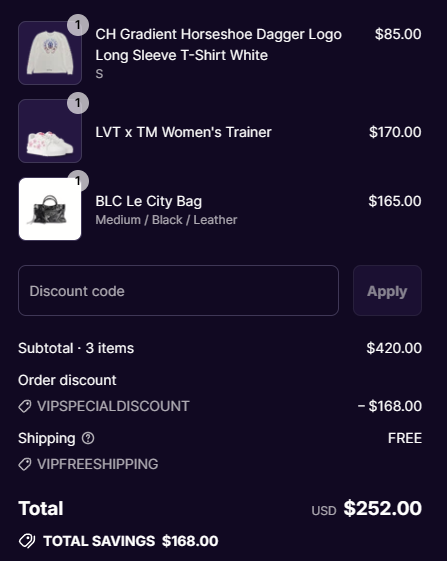Open the white long sleeve T-shirt thumbnail
The height and width of the screenshot is (561, 447).
point(50,53)
